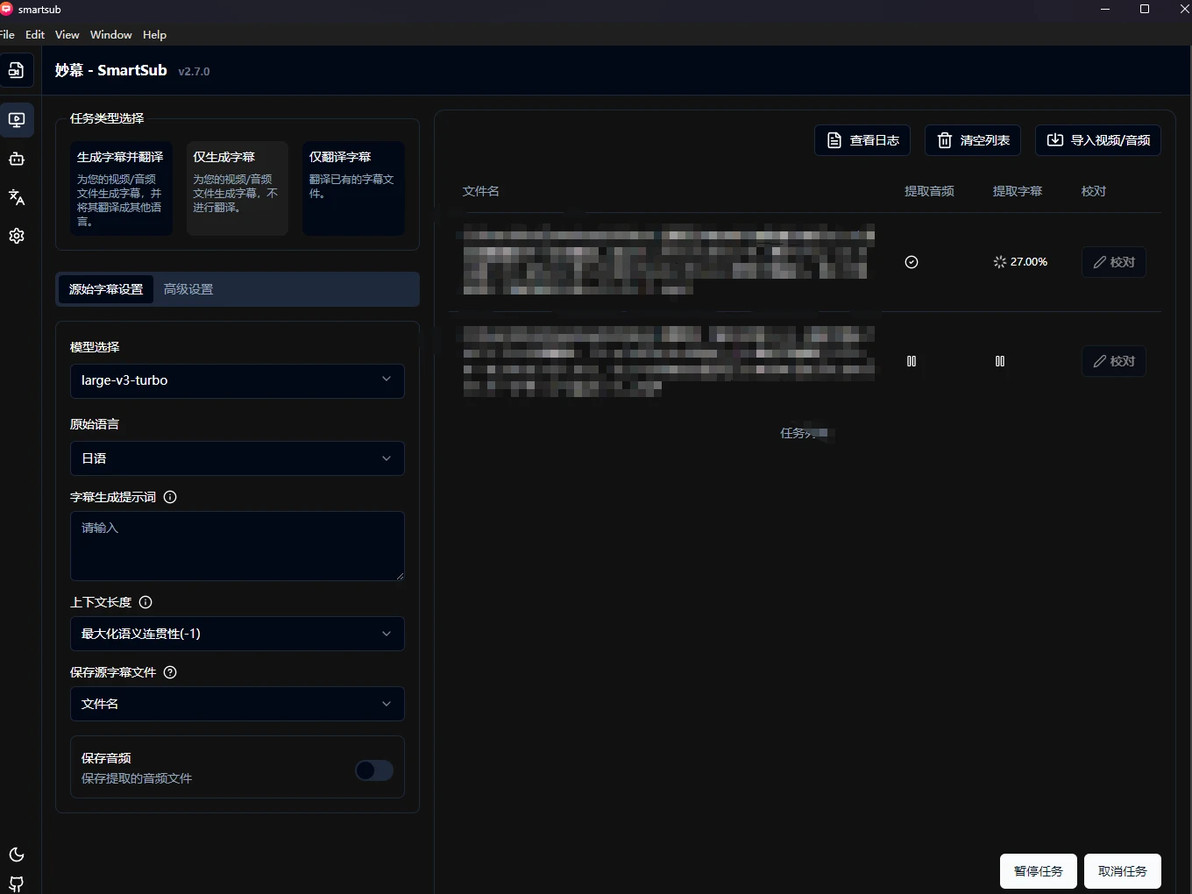Viewport: 1192px width, 894px height.
Task: Select the 仅翻译字幕 task type card
Action: (x=353, y=189)
